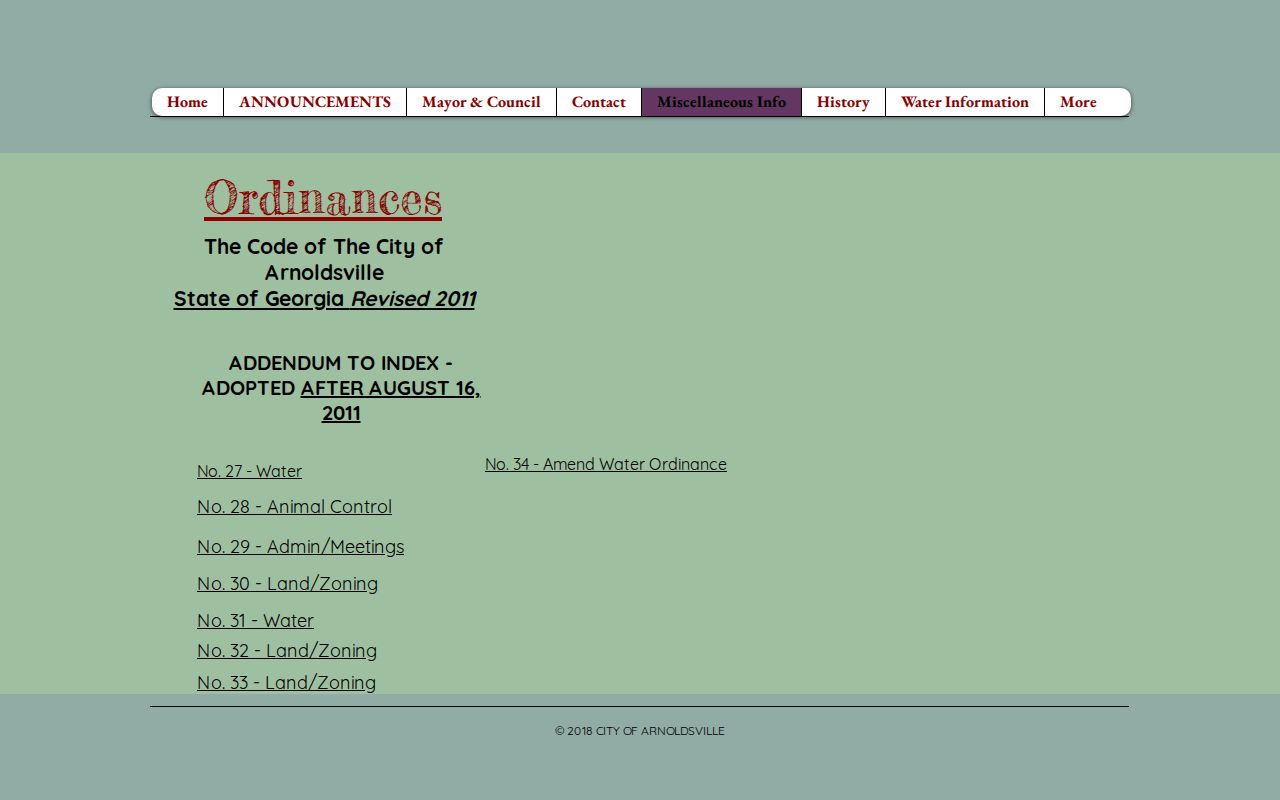Open Mayor & Council page
Image resolution: width=1280 pixels, height=800 pixels.
click(481, 102)
